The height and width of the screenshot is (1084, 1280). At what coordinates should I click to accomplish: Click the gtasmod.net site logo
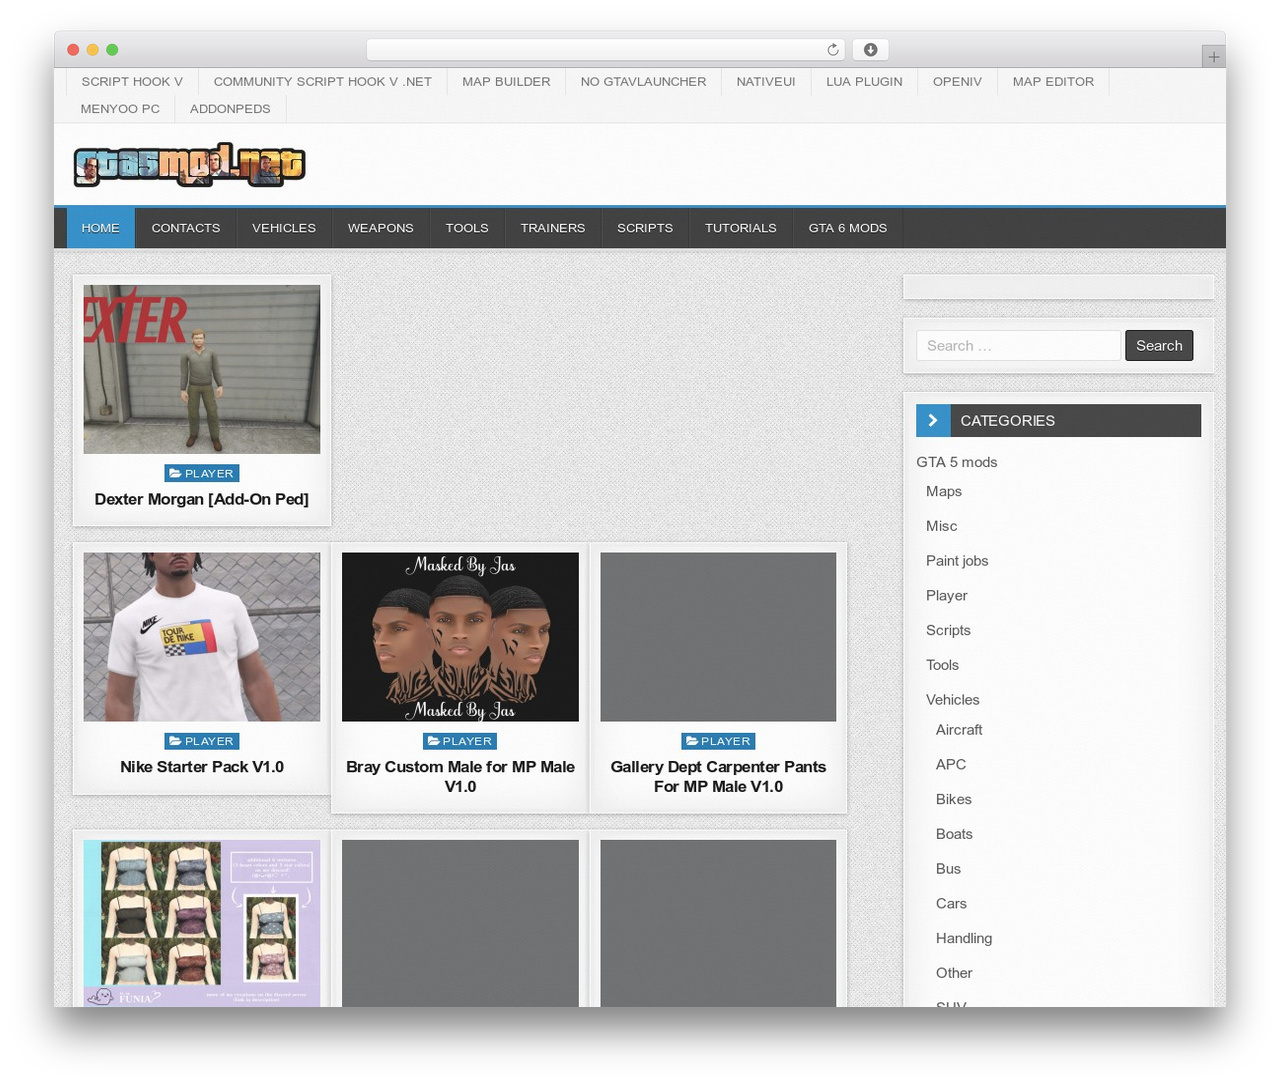pyautogui.click(x=189, y=165)
